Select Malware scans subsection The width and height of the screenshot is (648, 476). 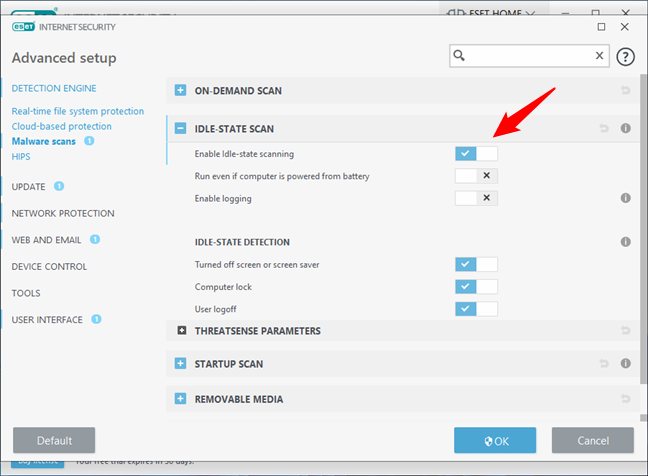click(x=43, y=141)
